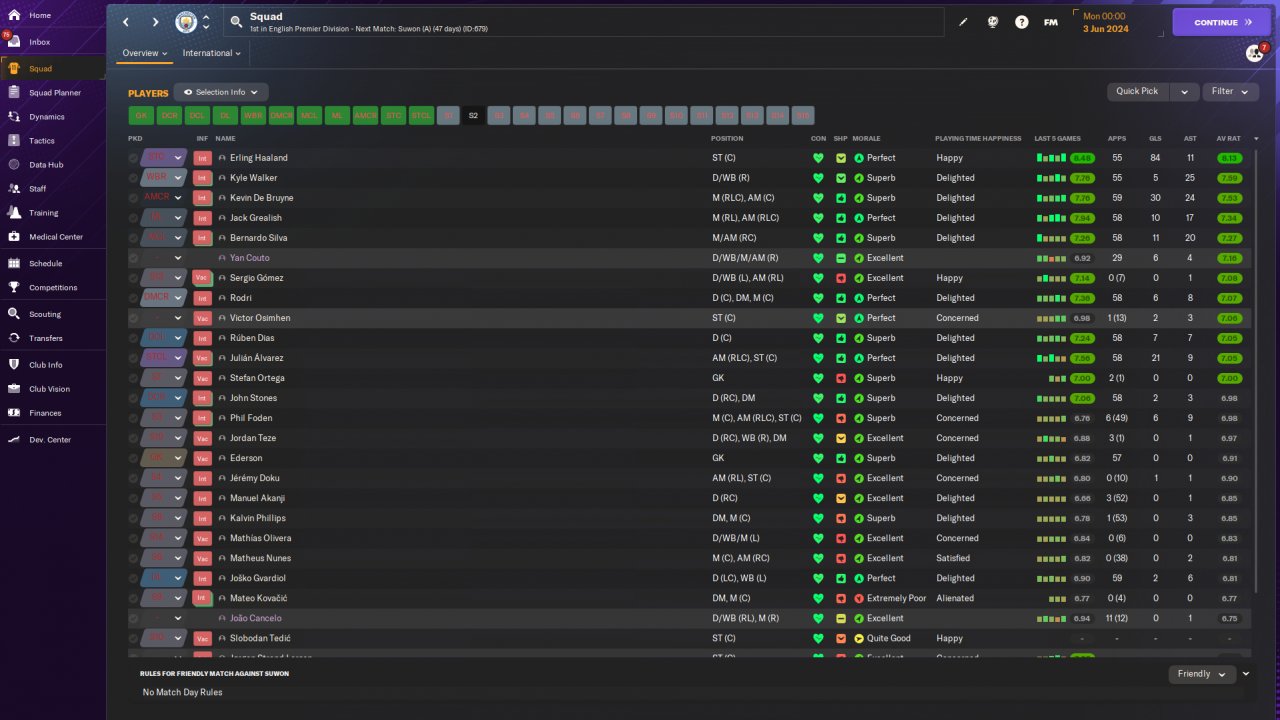1280x720 pixels.
Task: Click the pencil edit icon
Action: 963,22
